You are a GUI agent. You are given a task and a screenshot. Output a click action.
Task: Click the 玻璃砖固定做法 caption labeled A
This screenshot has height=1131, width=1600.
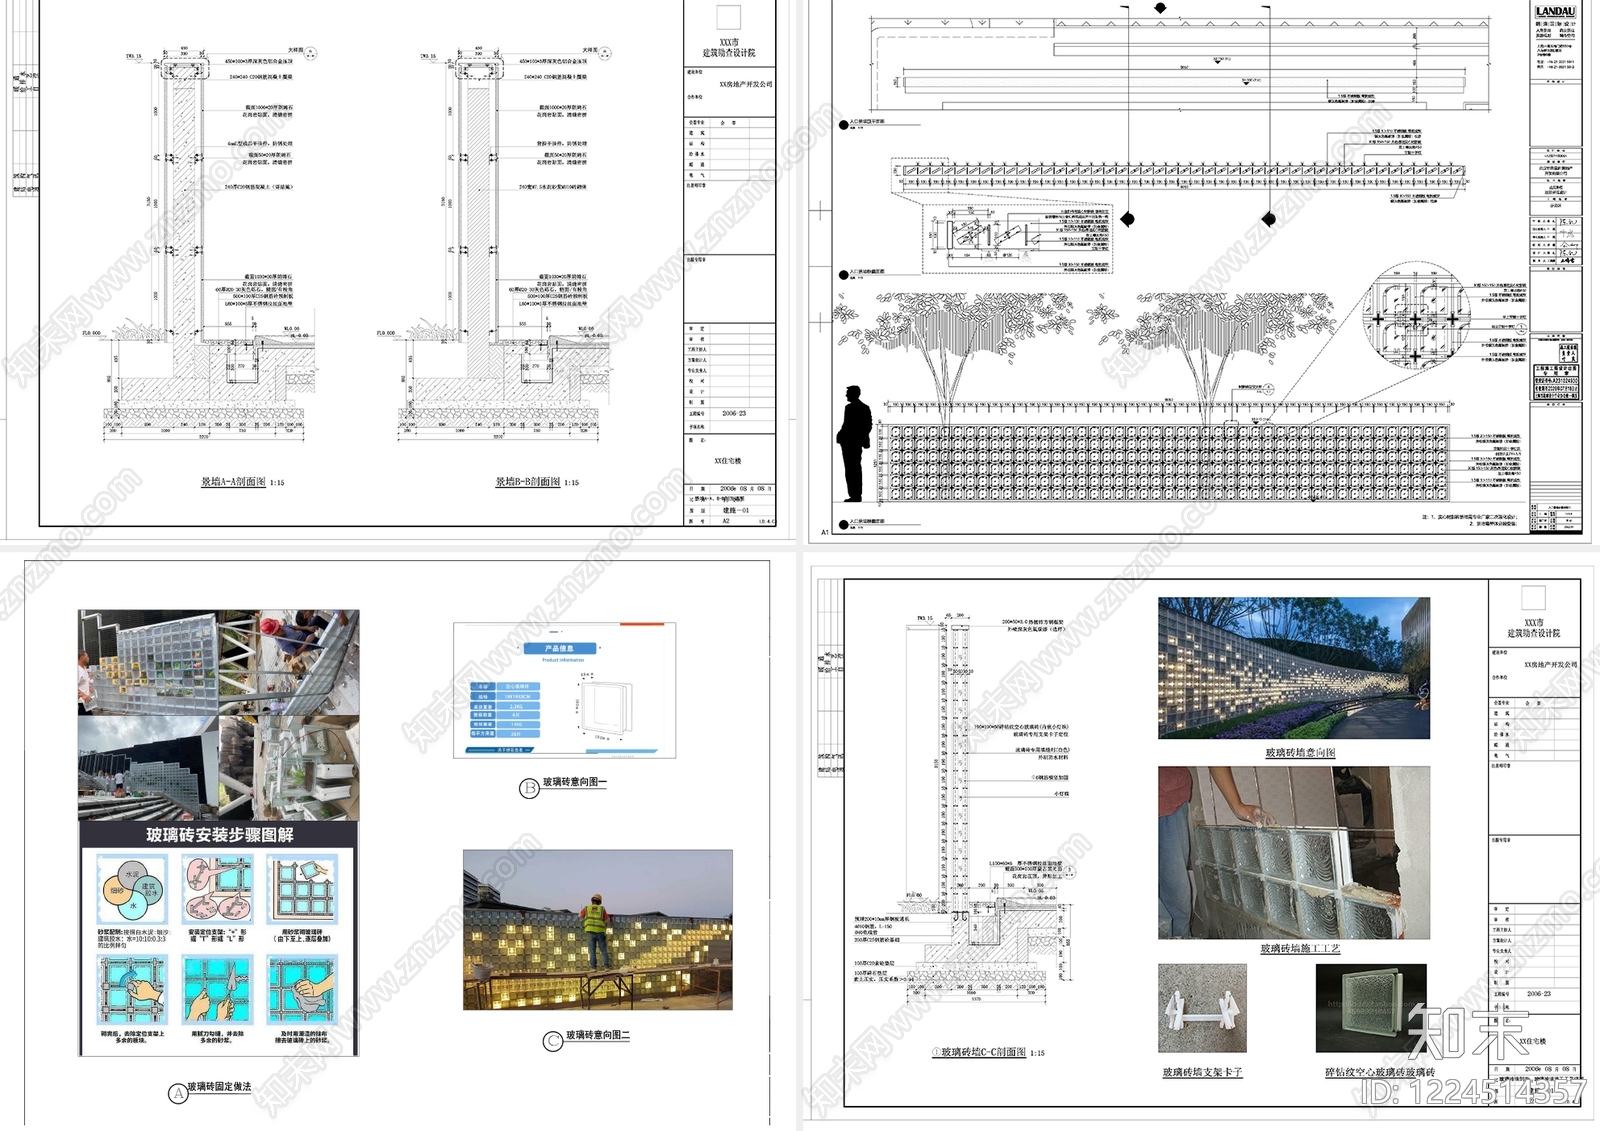pyautogui.click(x=219, y=1087)
